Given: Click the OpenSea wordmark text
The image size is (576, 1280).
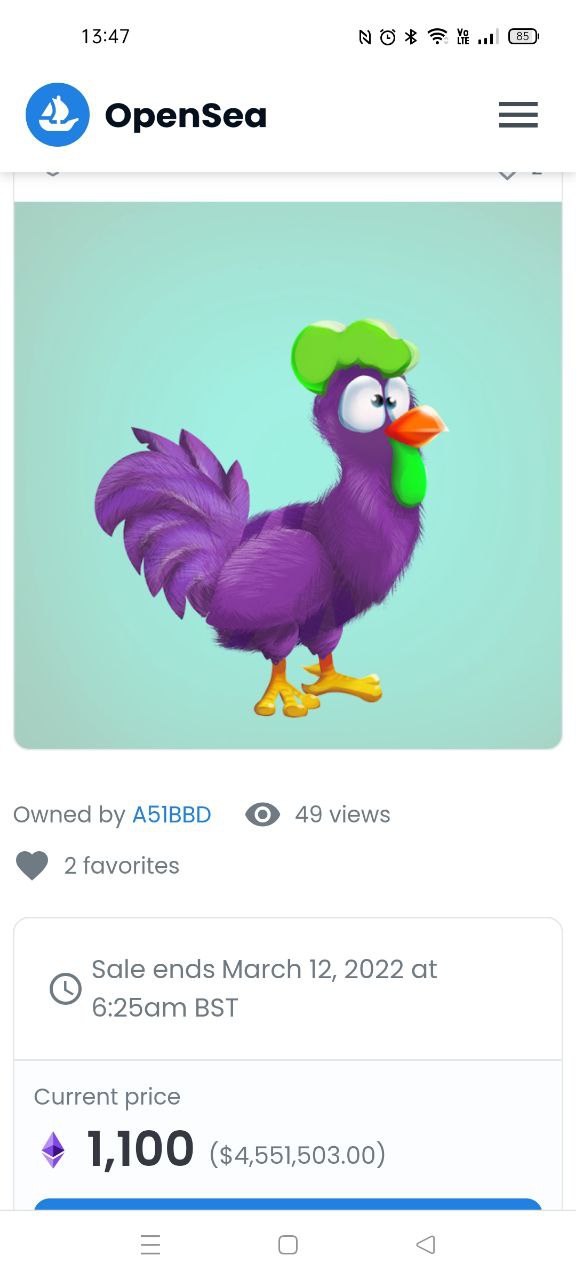Looking at the screenshot, I should tap(186, 116).
